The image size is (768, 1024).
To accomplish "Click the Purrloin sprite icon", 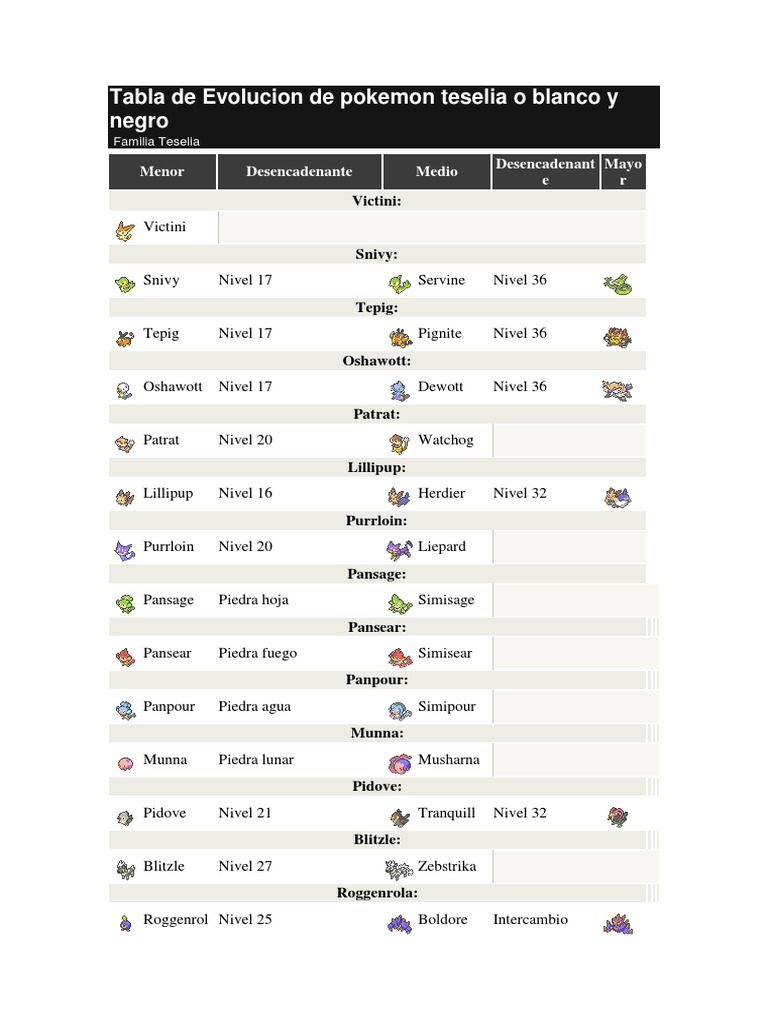I will pyautogui.click(x=125, y=549).
